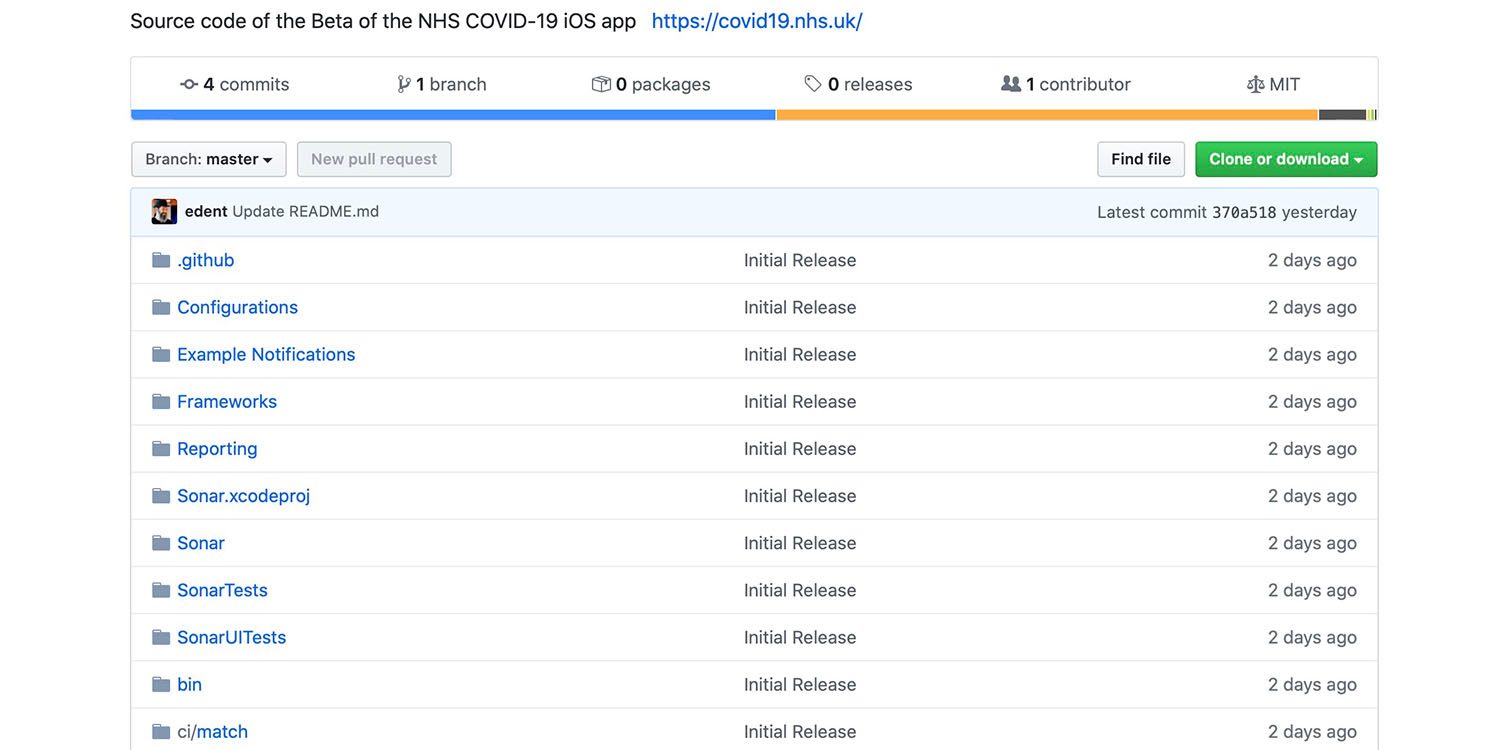The image size is (1500, 750).
Task: Click the dark gray language bar segment
Action: [1343, 115]
